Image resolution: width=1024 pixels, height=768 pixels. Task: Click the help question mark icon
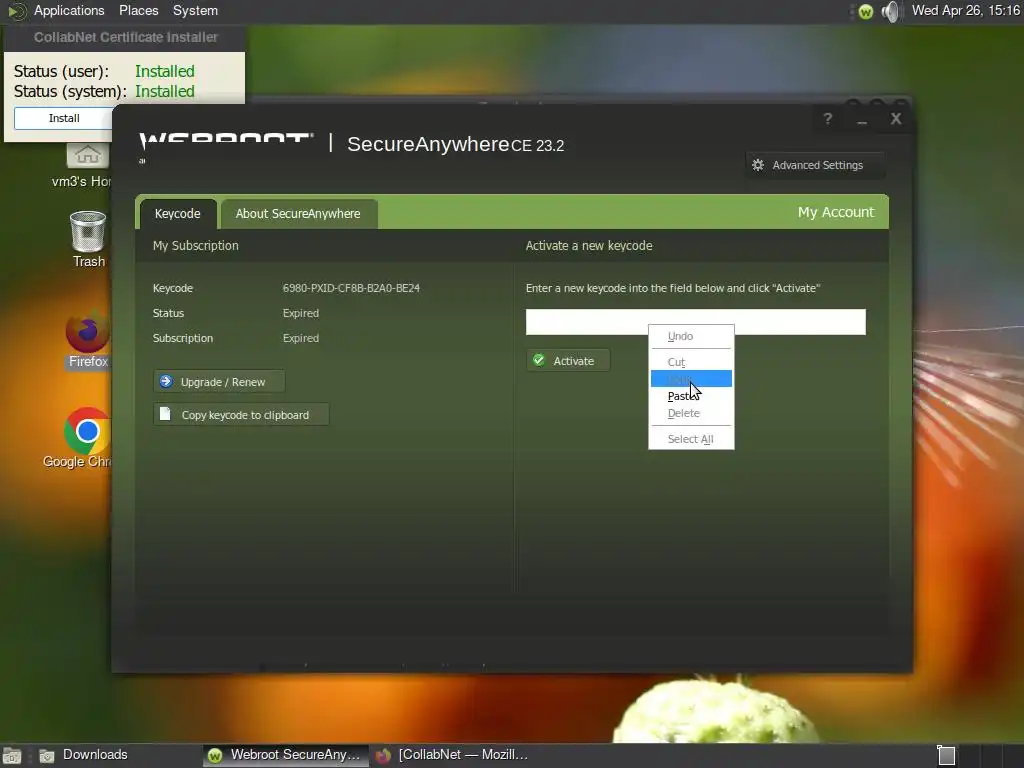827,119
